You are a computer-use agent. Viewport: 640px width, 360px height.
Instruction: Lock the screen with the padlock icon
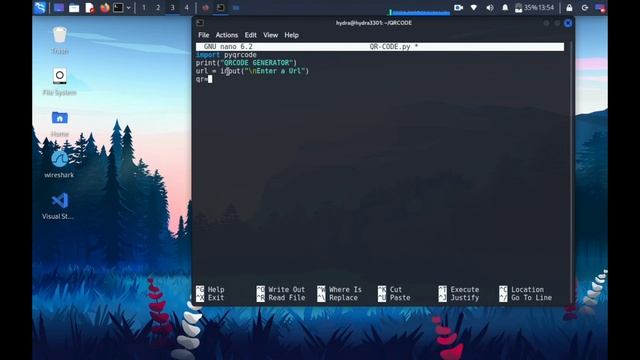(569, 7)
